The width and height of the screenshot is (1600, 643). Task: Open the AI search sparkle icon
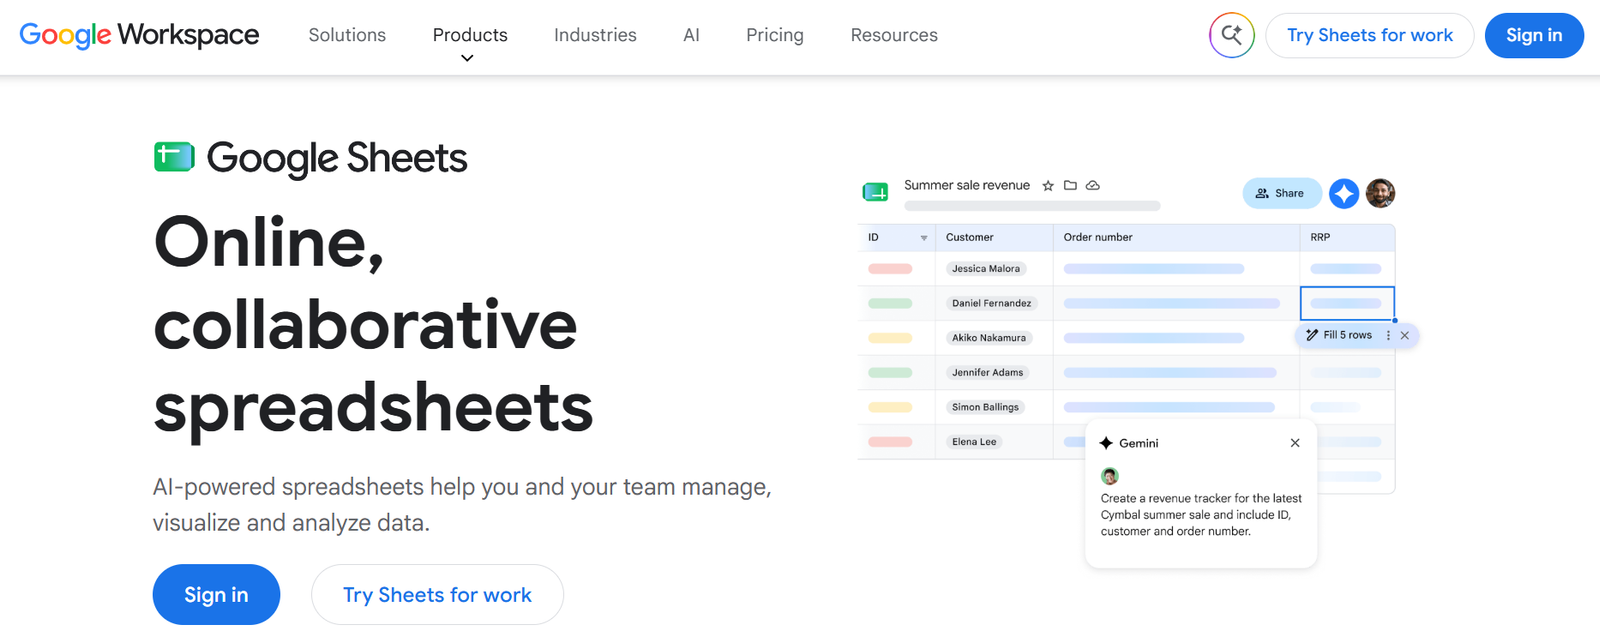(x=1231, y=35)
